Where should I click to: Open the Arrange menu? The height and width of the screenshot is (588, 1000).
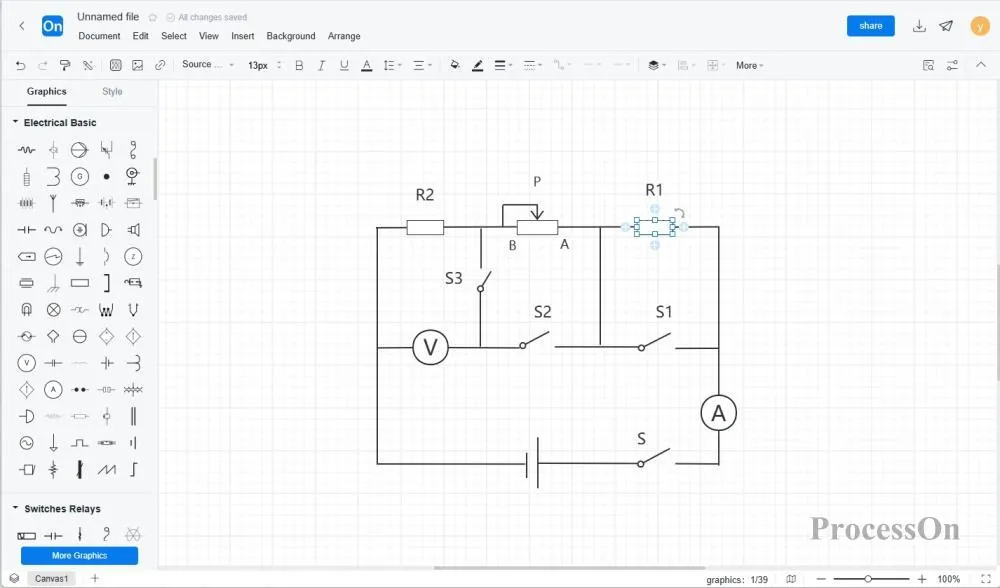point(344,36)
